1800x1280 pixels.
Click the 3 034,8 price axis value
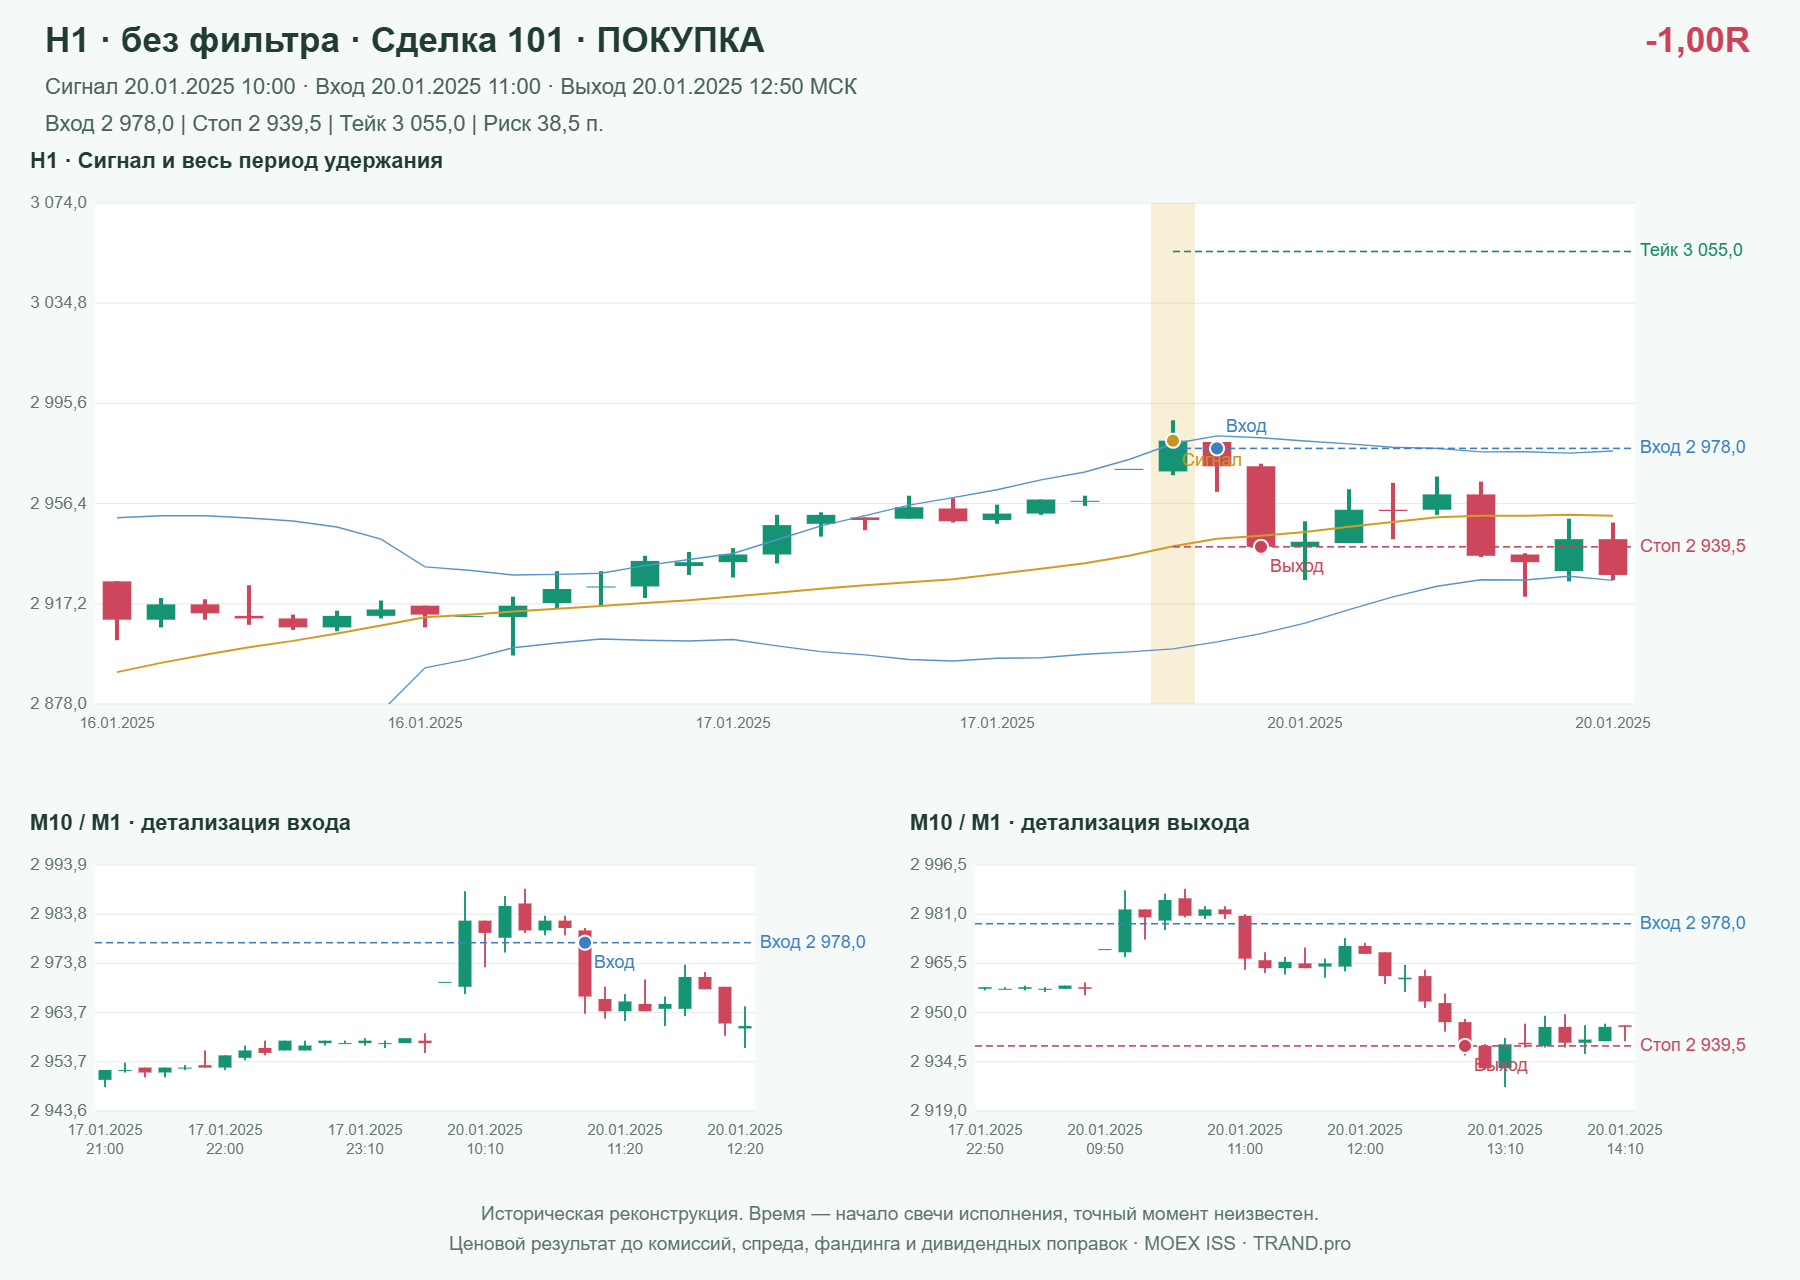point(59,303)
